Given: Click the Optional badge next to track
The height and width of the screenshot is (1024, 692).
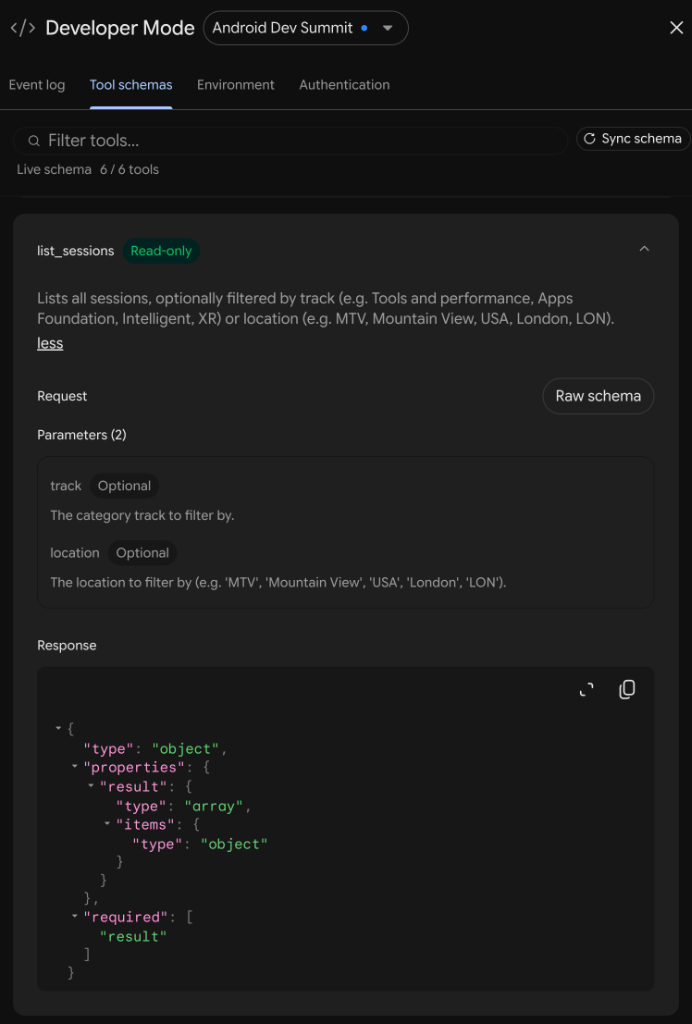Looking at the screenshot, I should [x=124, y=486].
